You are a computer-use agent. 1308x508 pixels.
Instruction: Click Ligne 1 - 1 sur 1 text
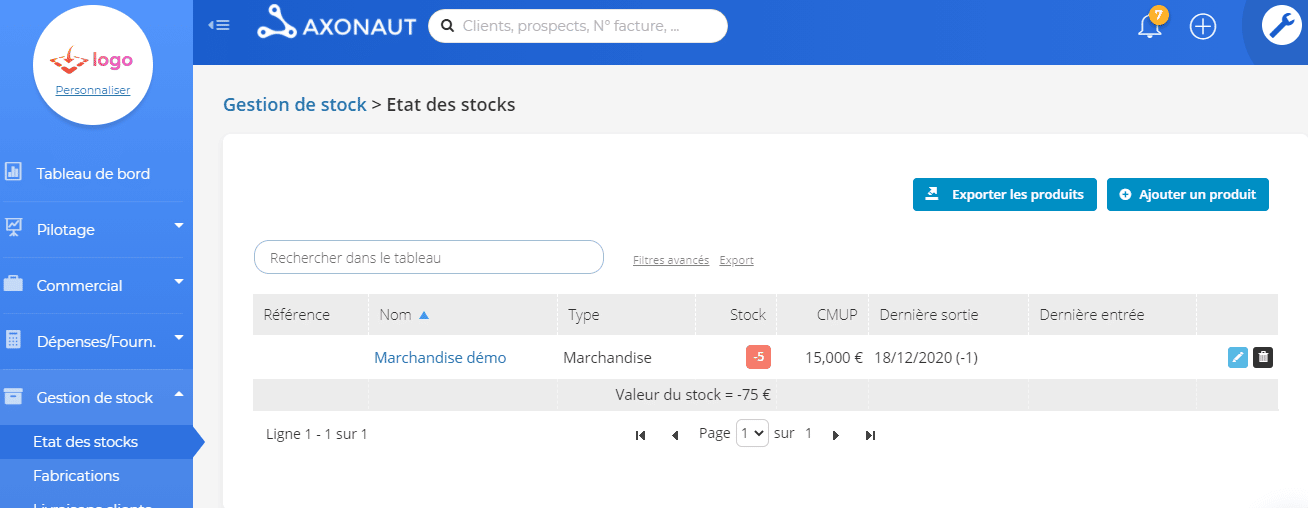[x=317, y=434]
